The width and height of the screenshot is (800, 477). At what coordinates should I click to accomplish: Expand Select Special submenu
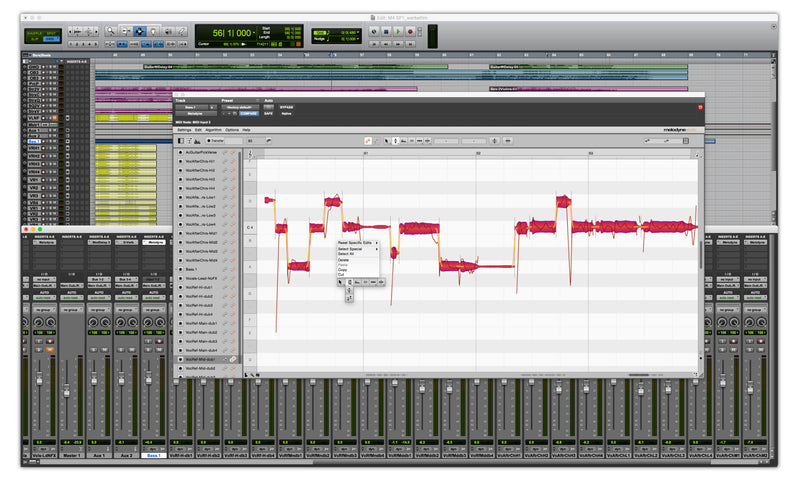click(x=358, y=248)
